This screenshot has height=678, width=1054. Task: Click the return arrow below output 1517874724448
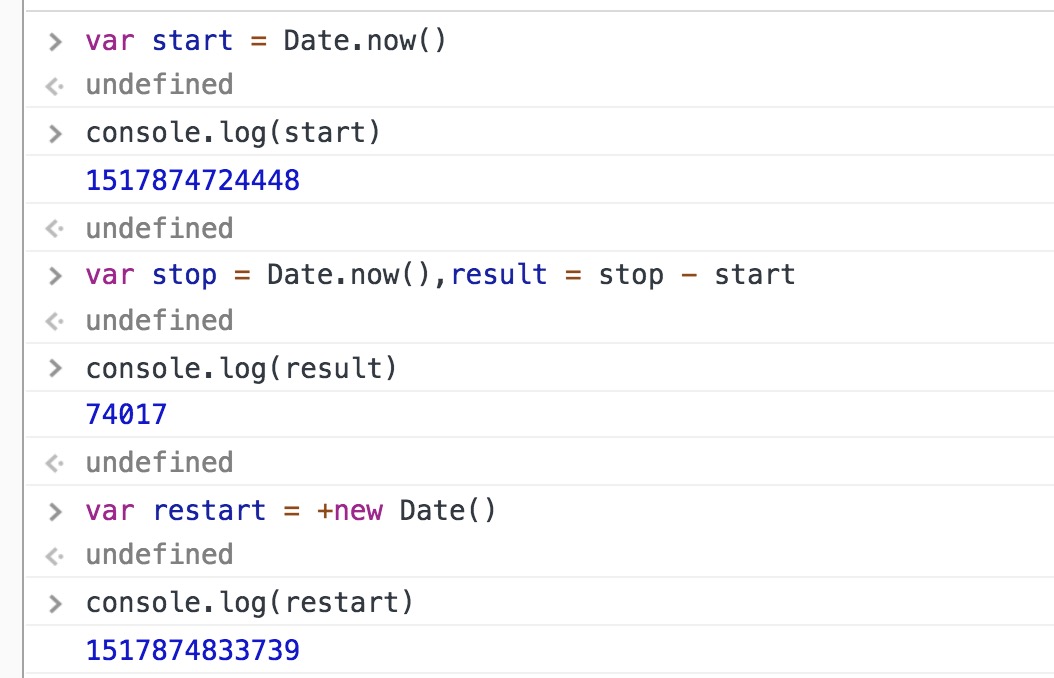point(55,229)
